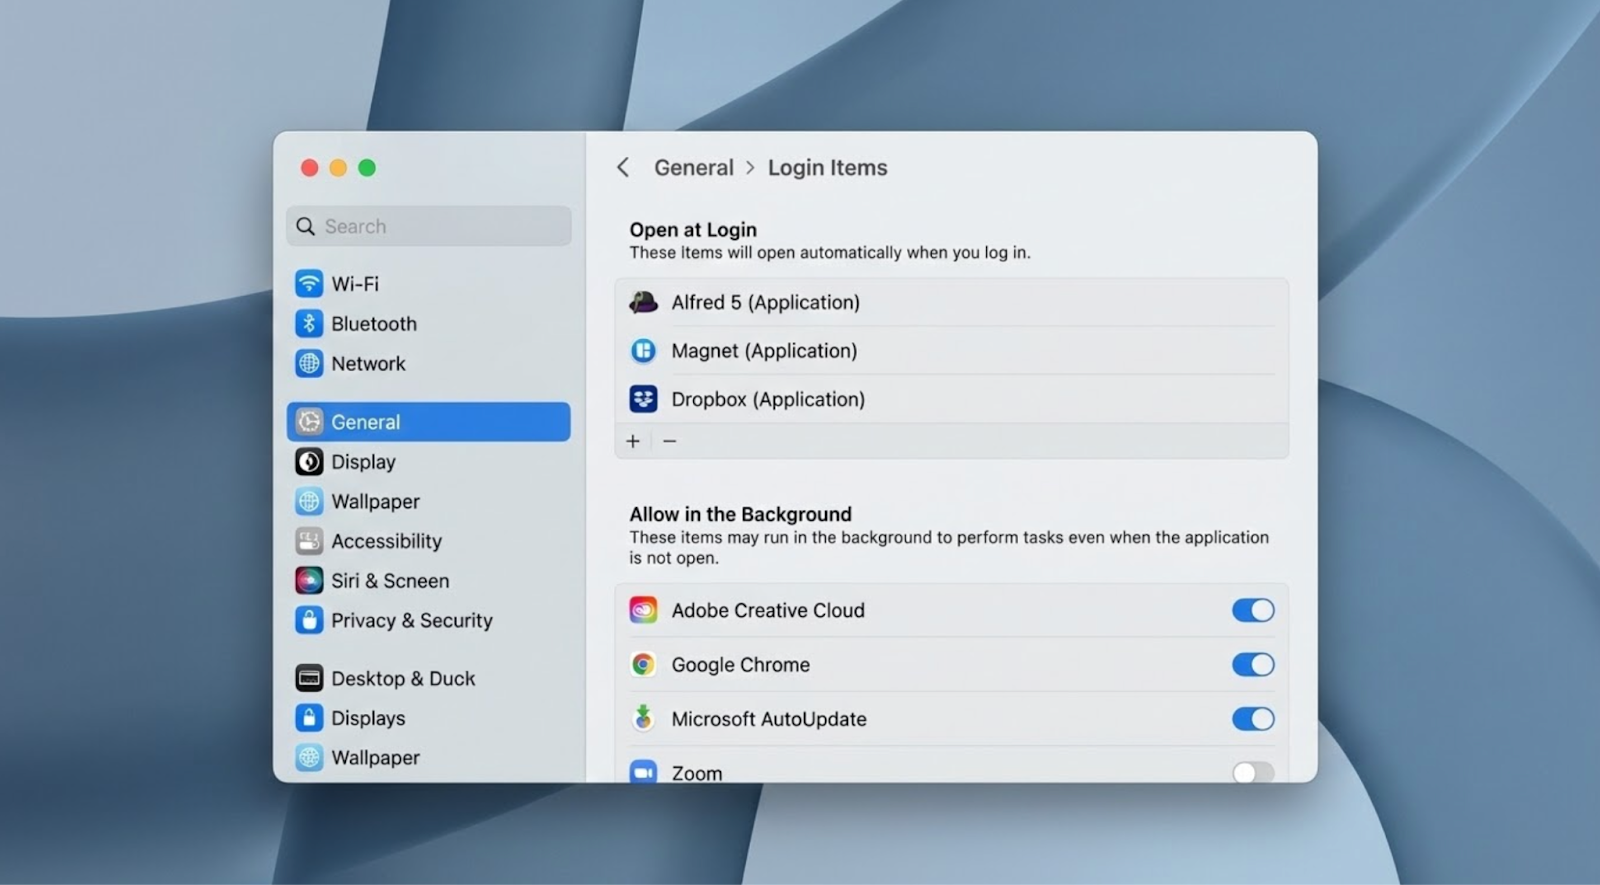
Task: Choose the Wallpaper icon directly beneath Display
Action: 309,501
